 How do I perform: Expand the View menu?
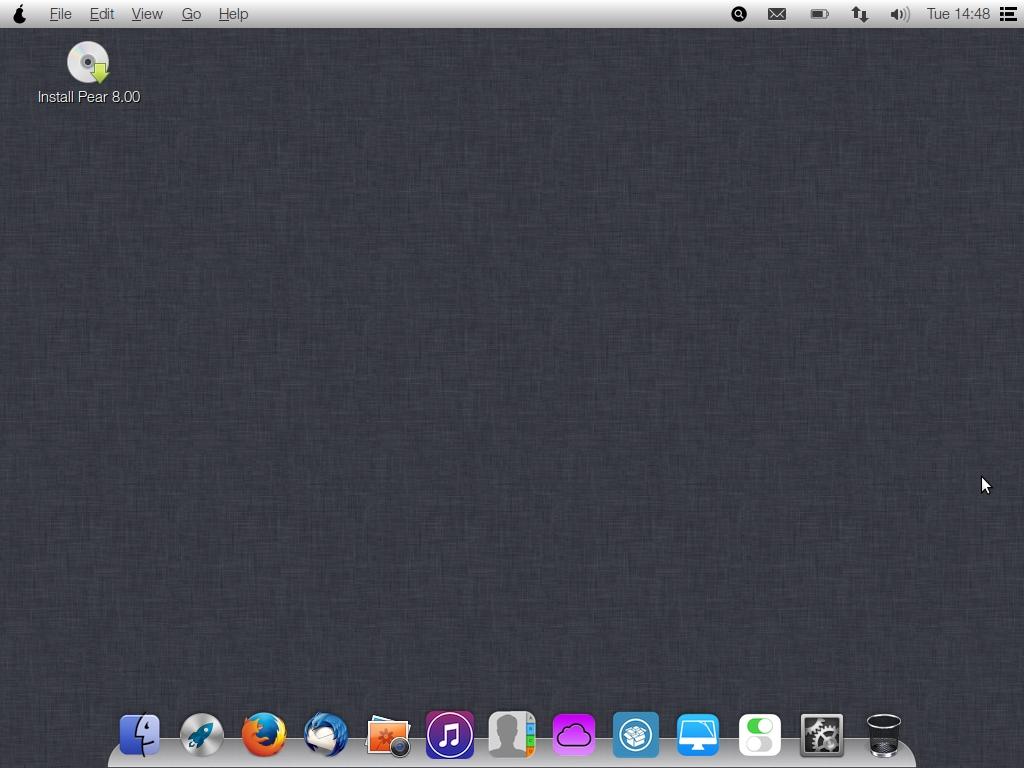pyautogui.click(x=147, y=14)
